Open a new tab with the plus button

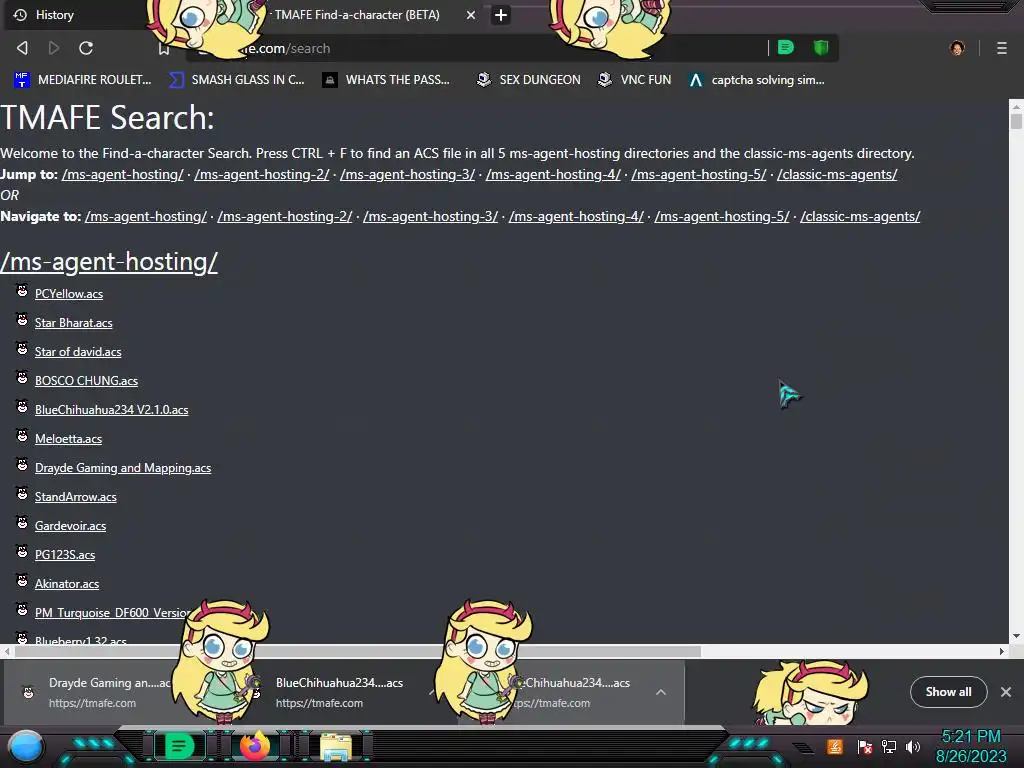pyautogui.click(x=500, y=14)
